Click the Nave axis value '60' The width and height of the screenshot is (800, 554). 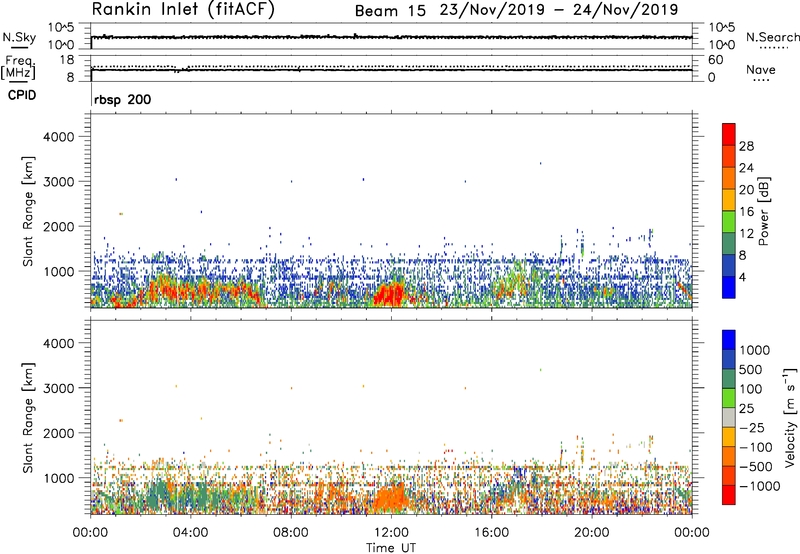pos(716,60)
